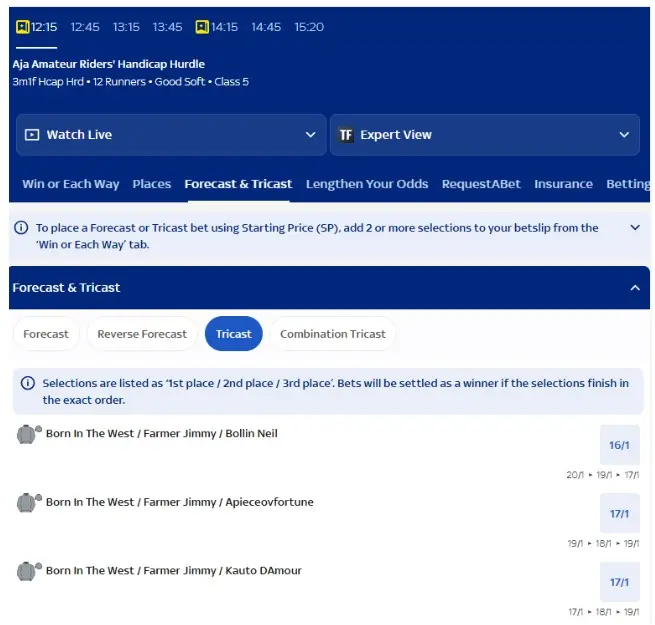The height and width of the screenshot is (625, 655).
Task: Click the info icon beside Selections listed note
Action: [27, 384]
